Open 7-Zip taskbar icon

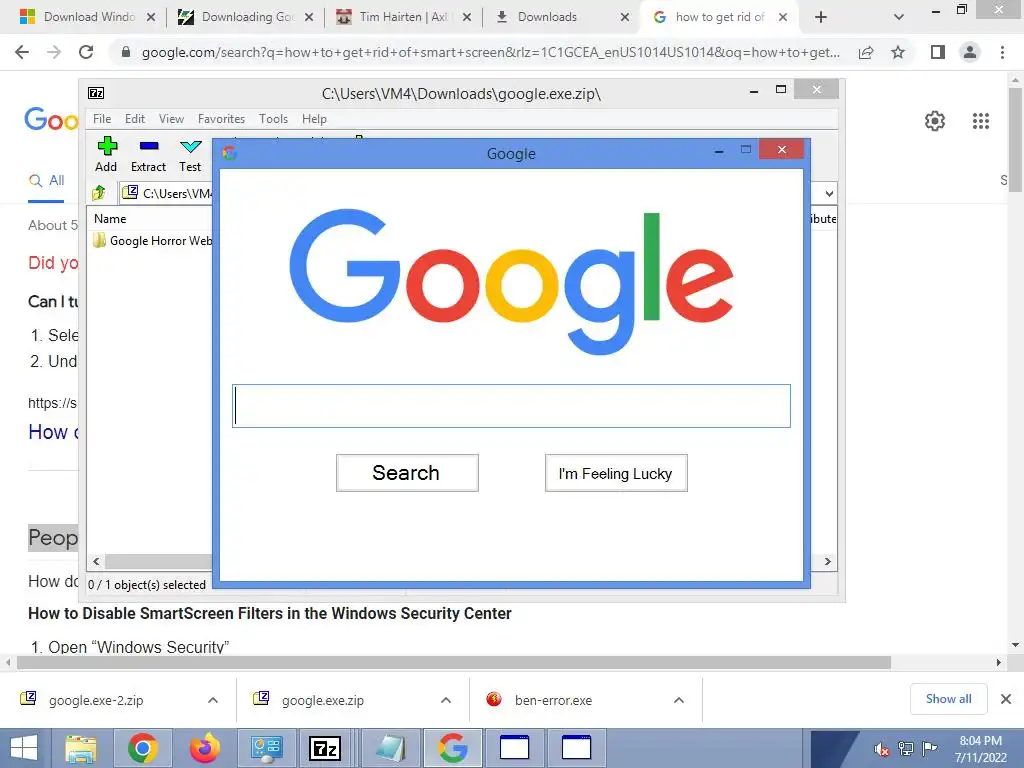[x=325, y=748]
